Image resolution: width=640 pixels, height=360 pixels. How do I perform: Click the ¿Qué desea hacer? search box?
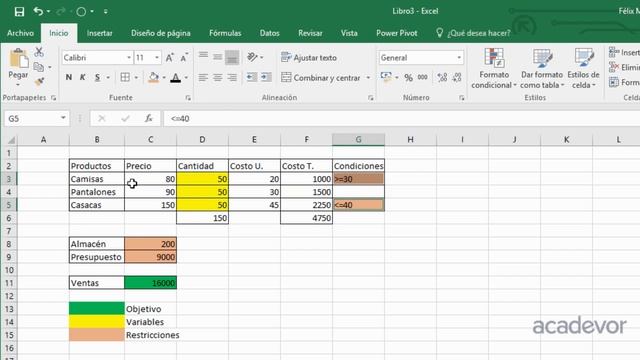pos(473,33)
